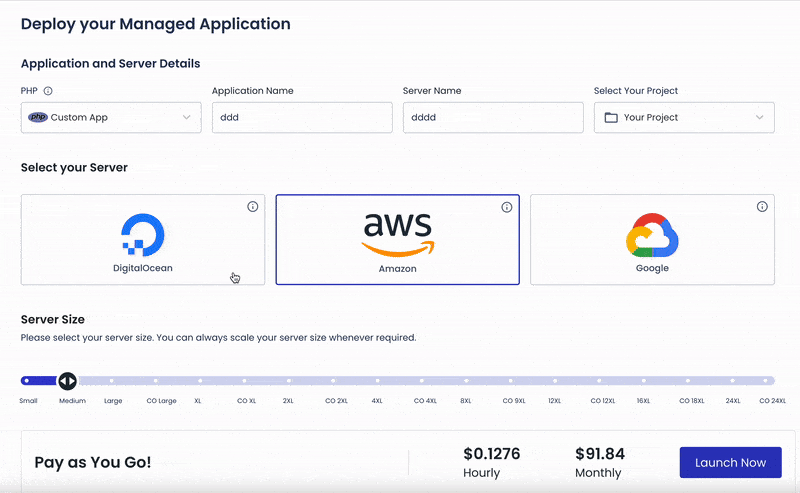Pick the CO 12XL size marker
This screenshot has height=493, width=800.
(x=599, y=381)
